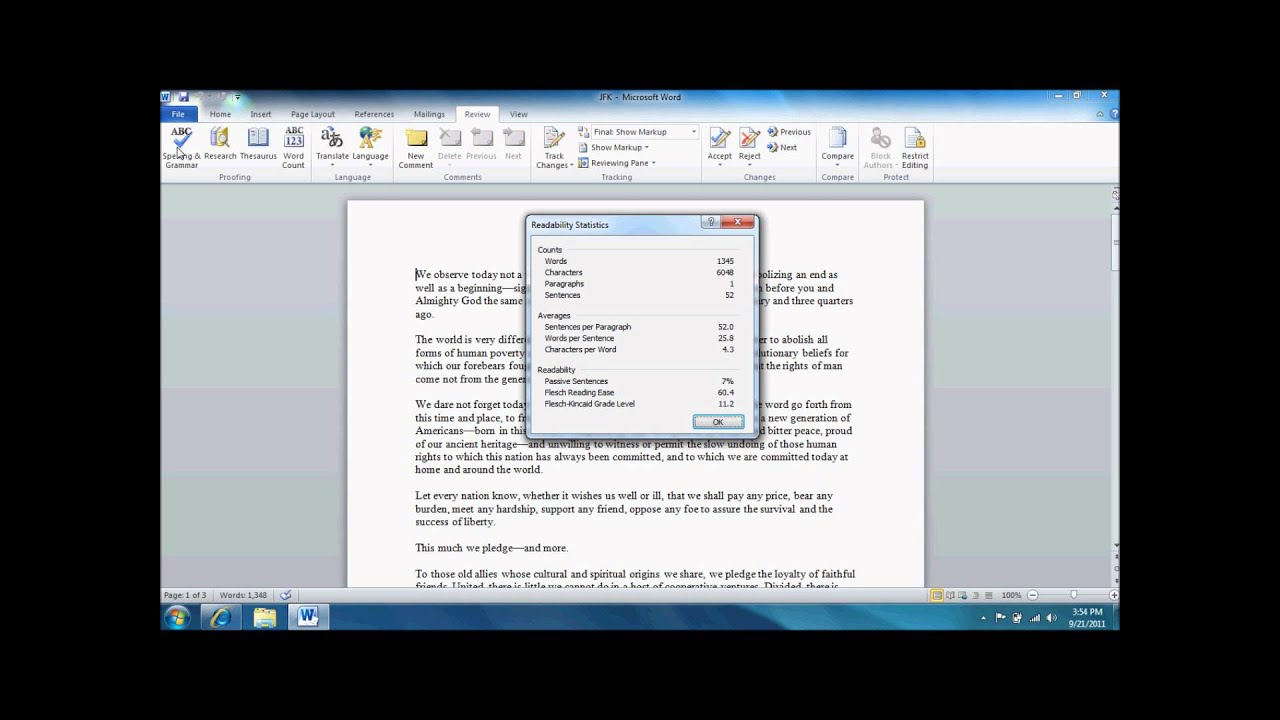Viewport: 1280px width, 720px height.
Task: Click the Language globe icon
Action: point(370,137)
